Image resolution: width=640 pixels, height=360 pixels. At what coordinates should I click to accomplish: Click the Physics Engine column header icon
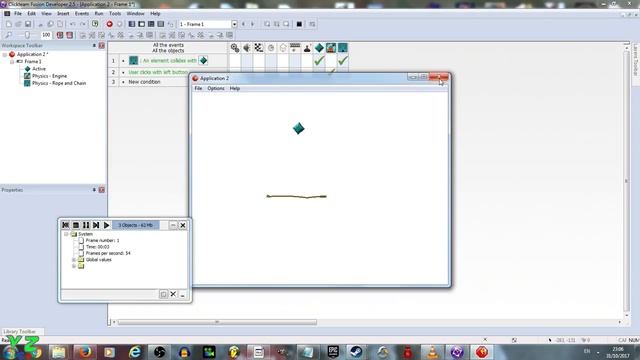click(331, 48)
